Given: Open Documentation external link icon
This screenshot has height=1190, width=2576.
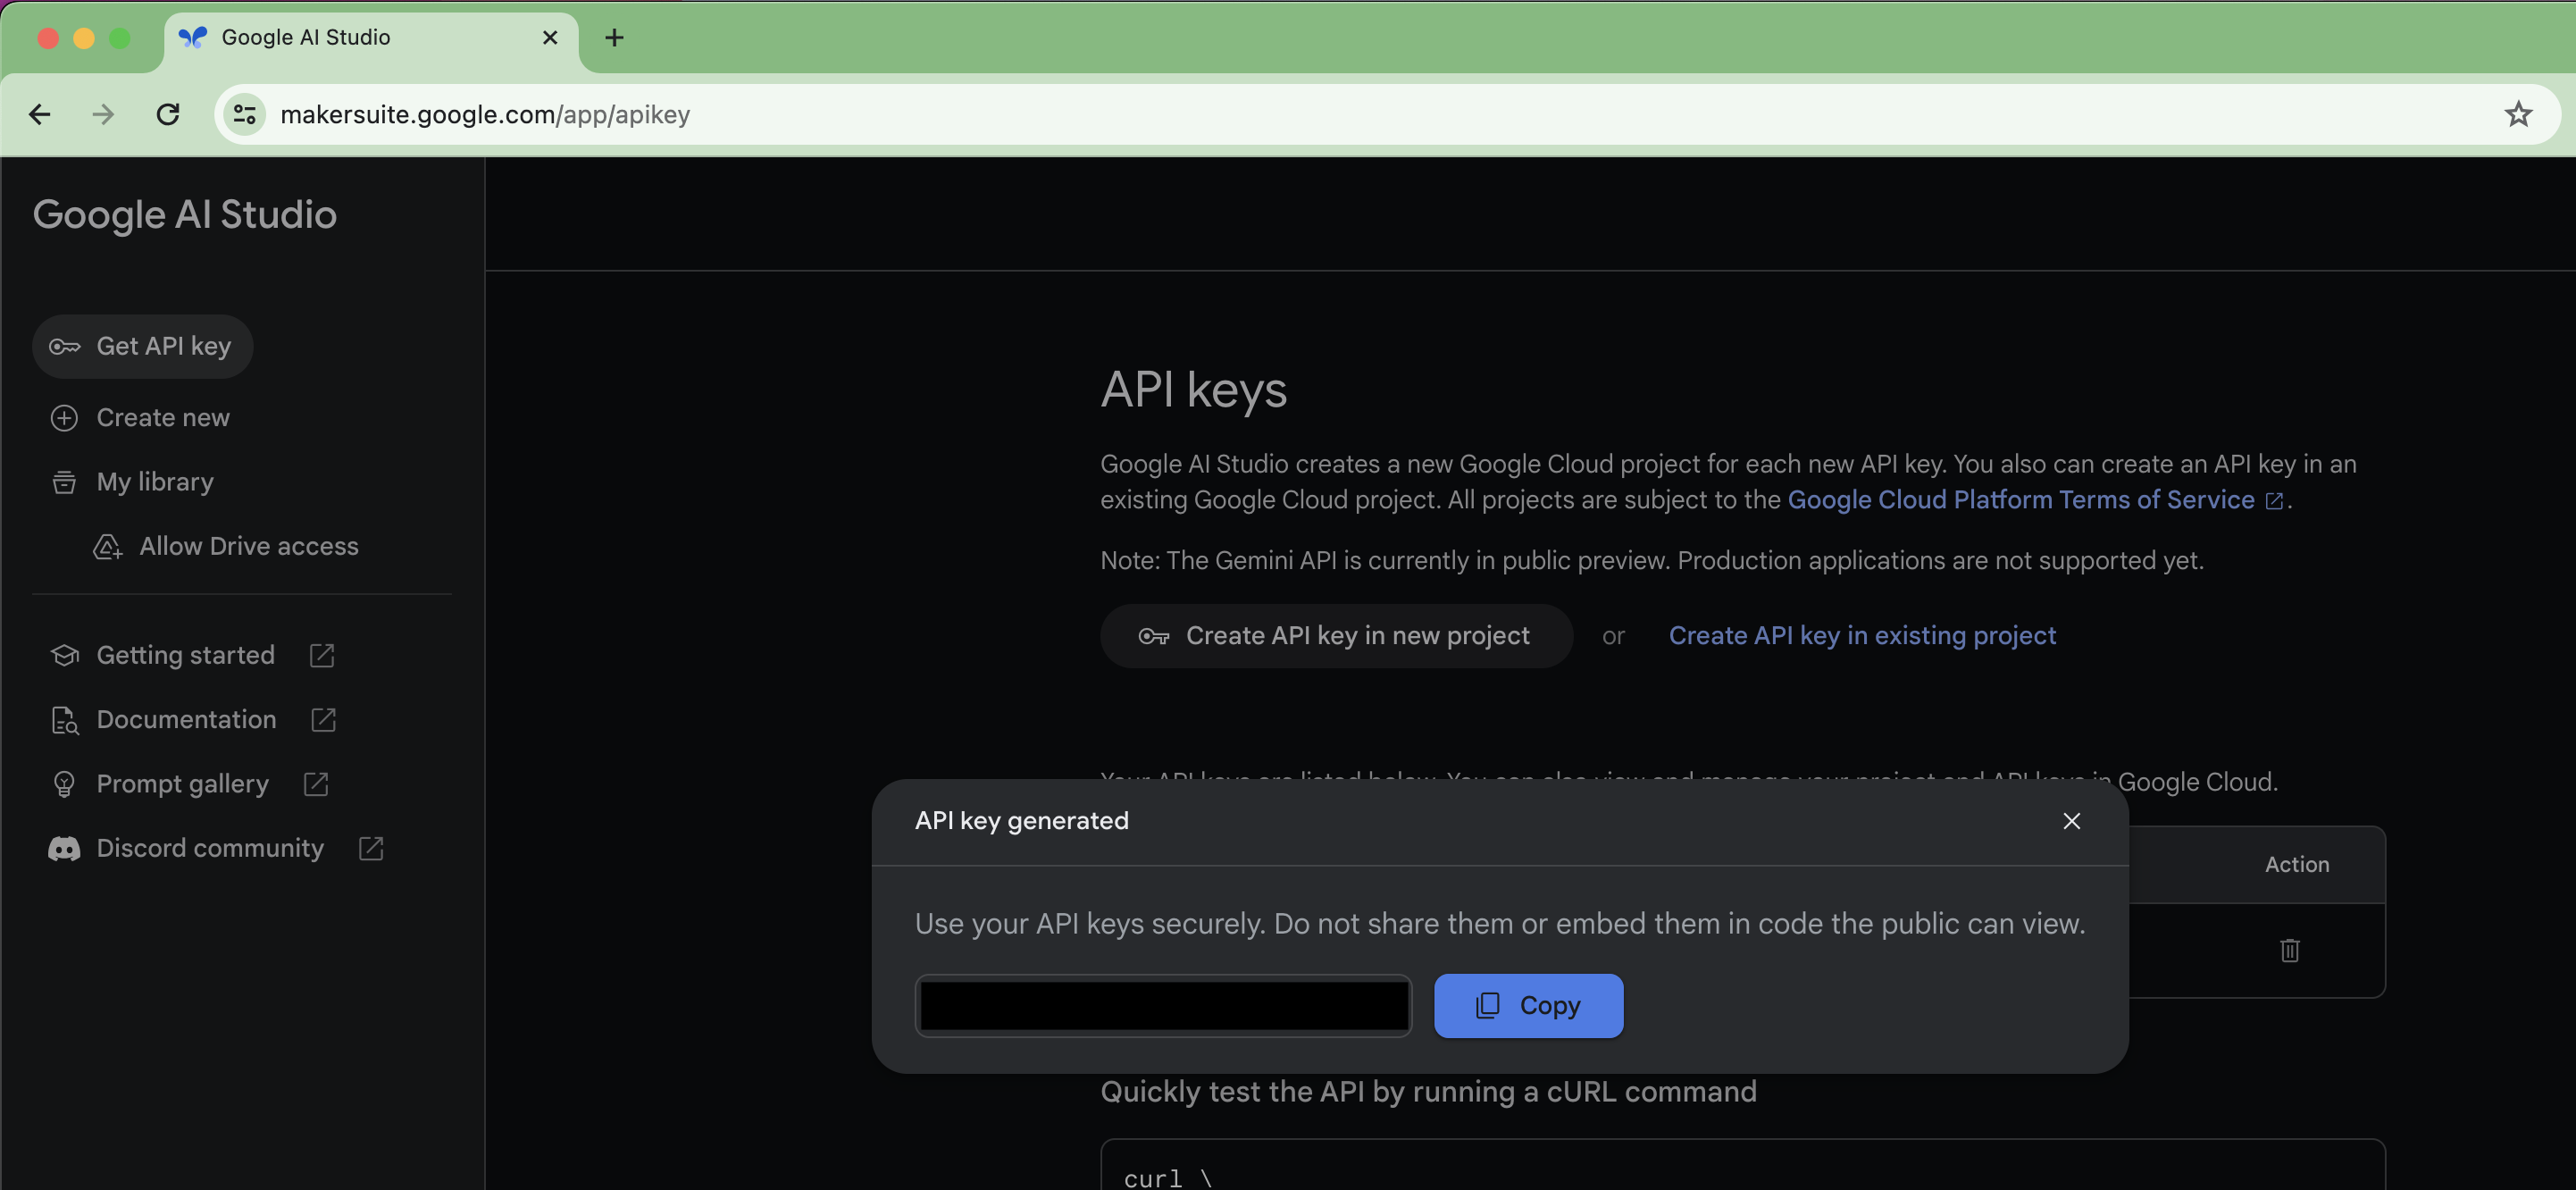Looking at the screenshot, I should tap(323, 720).
